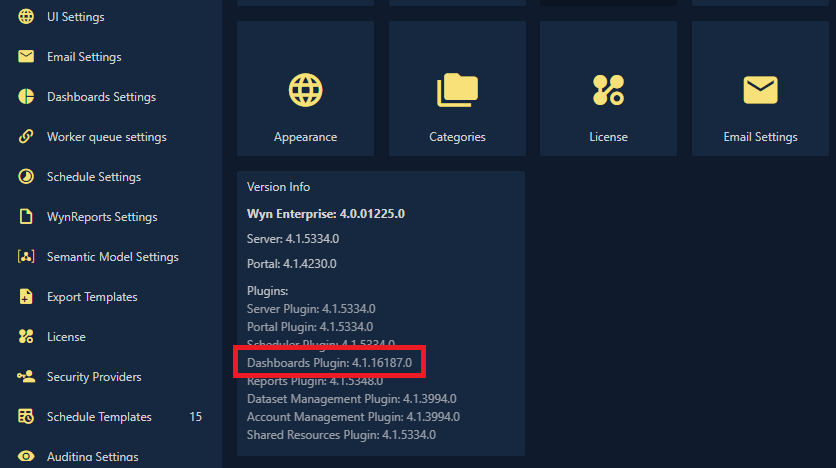Click the Email Settings envelope icon in sidebar
The width and height of the screenshot is (836, 468).
pyautogui.click(x=26, y=57)
